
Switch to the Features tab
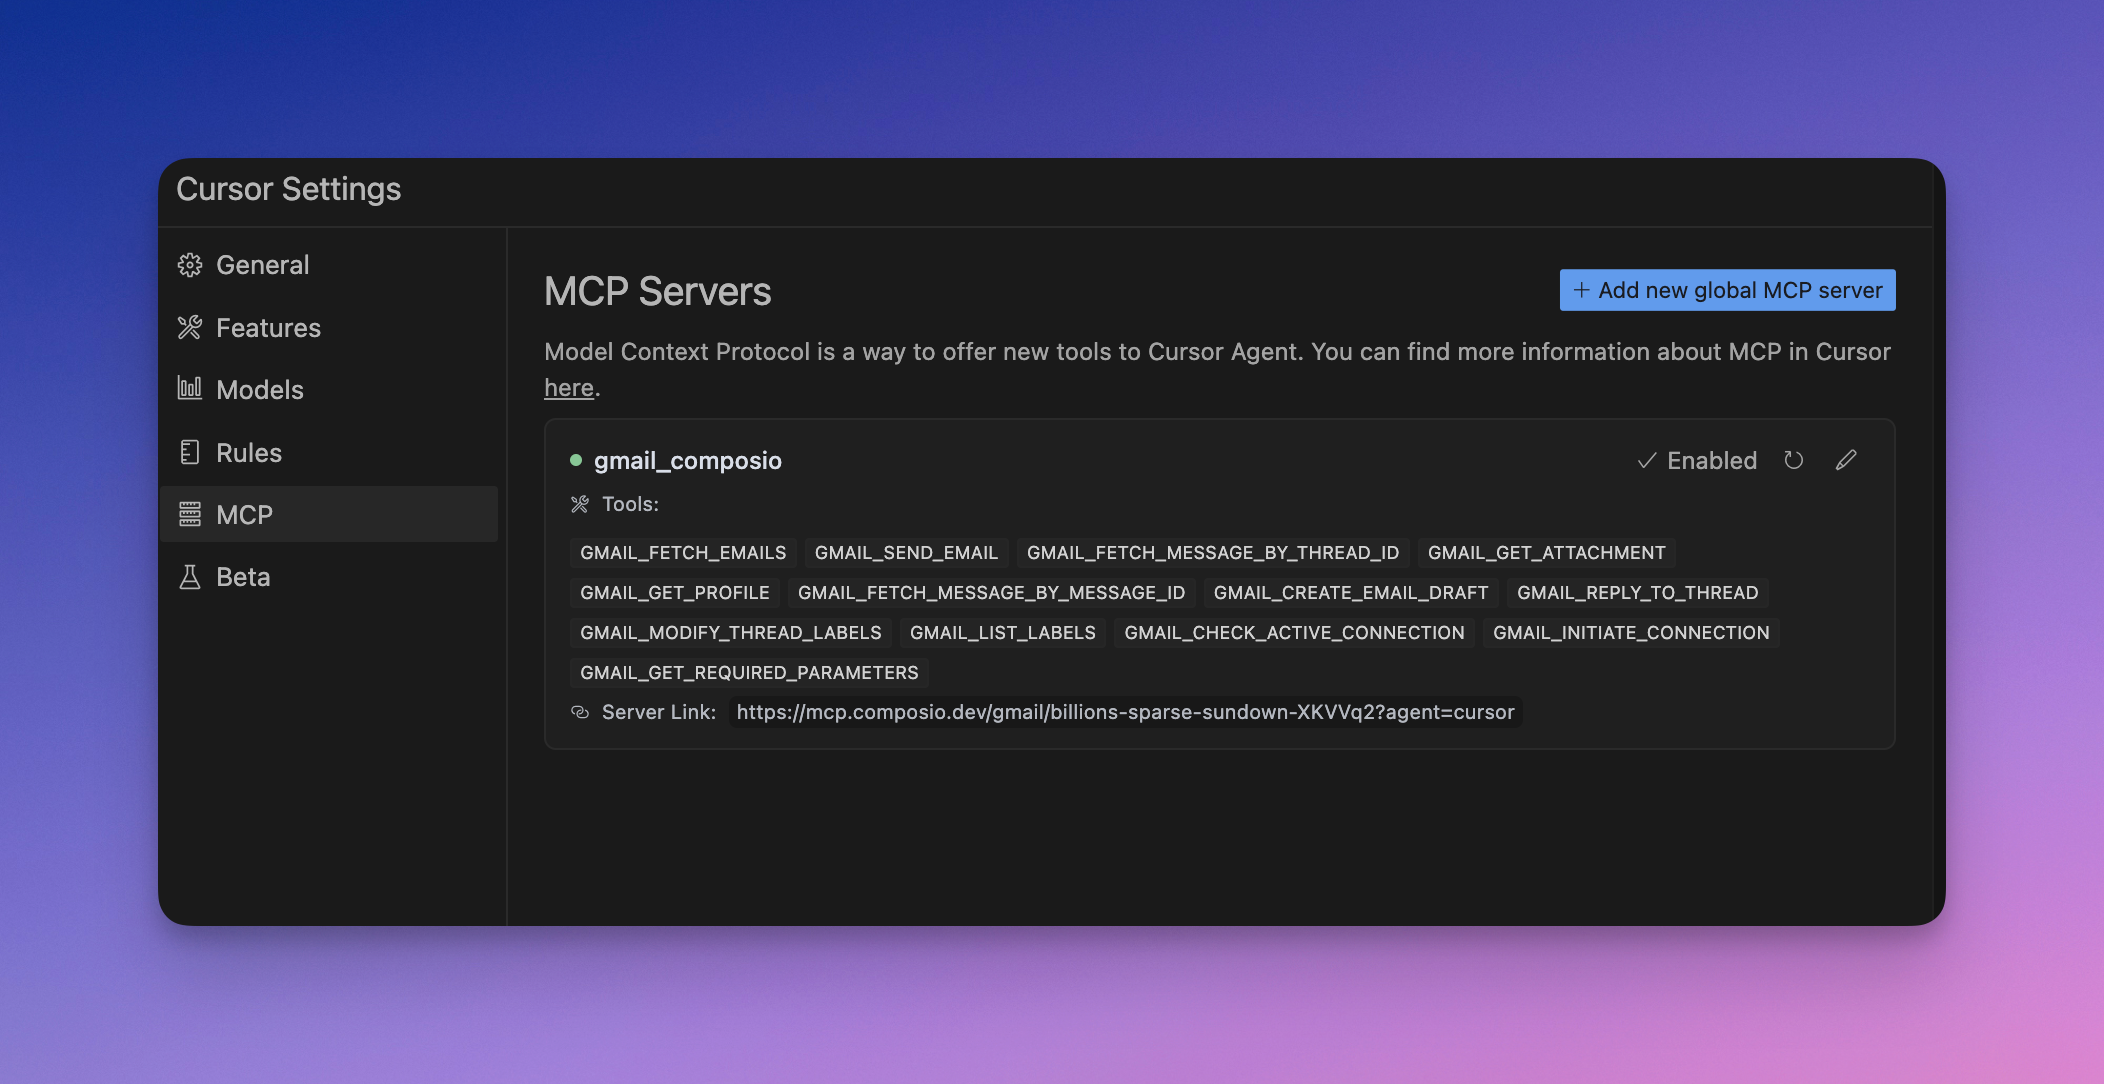tap(268, 328)
